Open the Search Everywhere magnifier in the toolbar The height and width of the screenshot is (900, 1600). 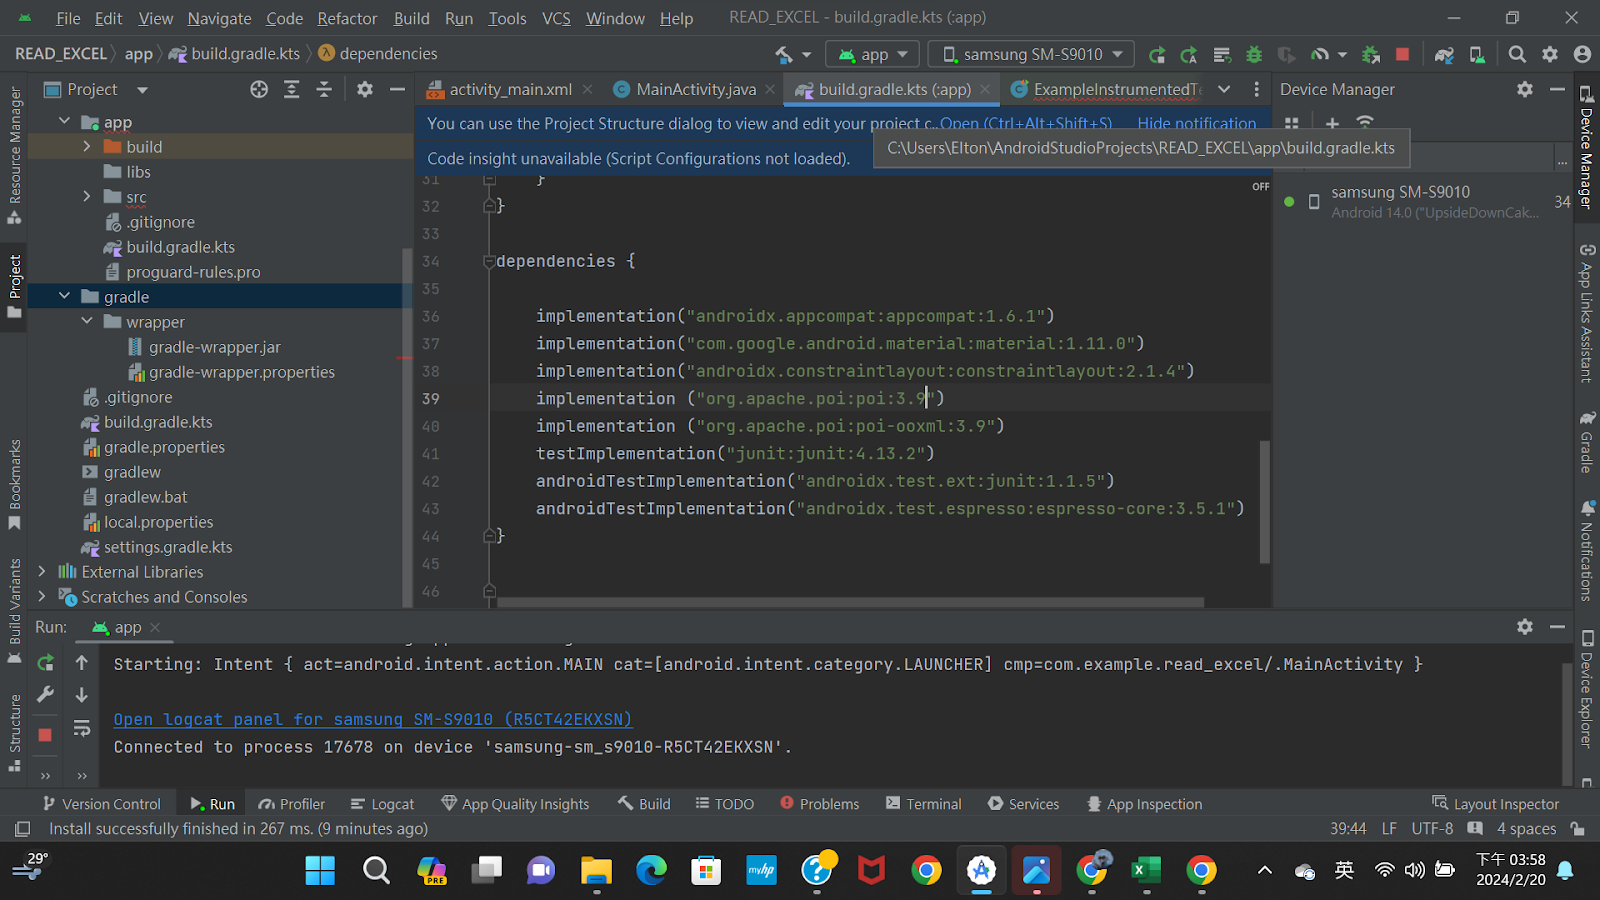[x=1517, y=55]
